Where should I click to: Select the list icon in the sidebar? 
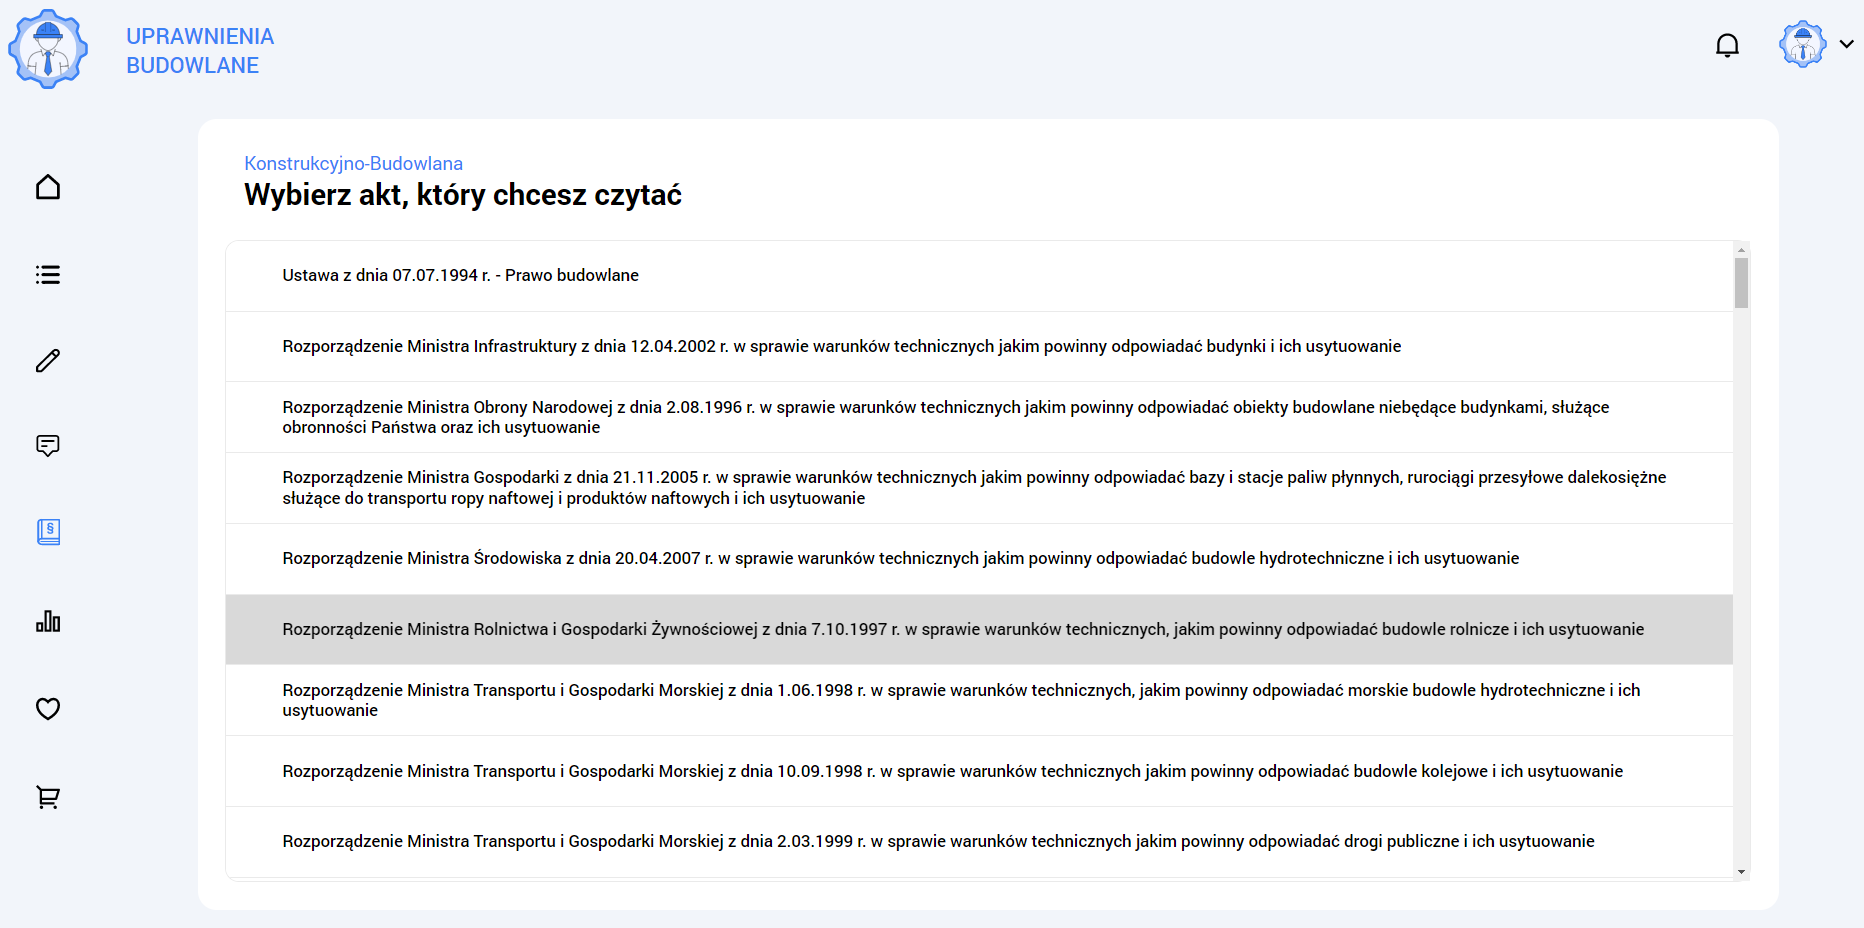[47, 274]
